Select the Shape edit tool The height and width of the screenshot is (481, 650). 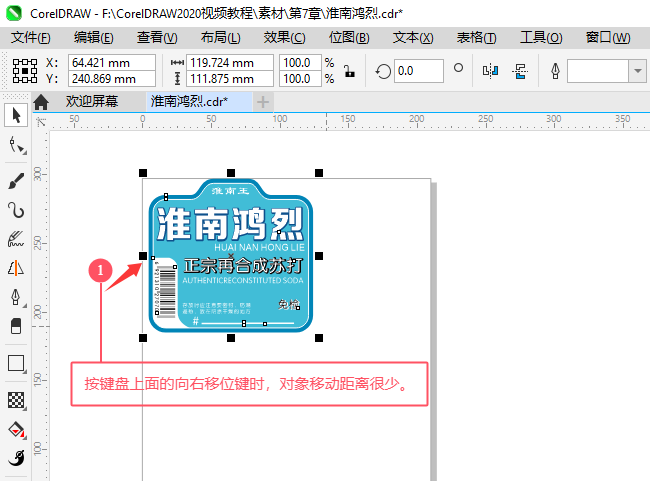coord(16,145)
